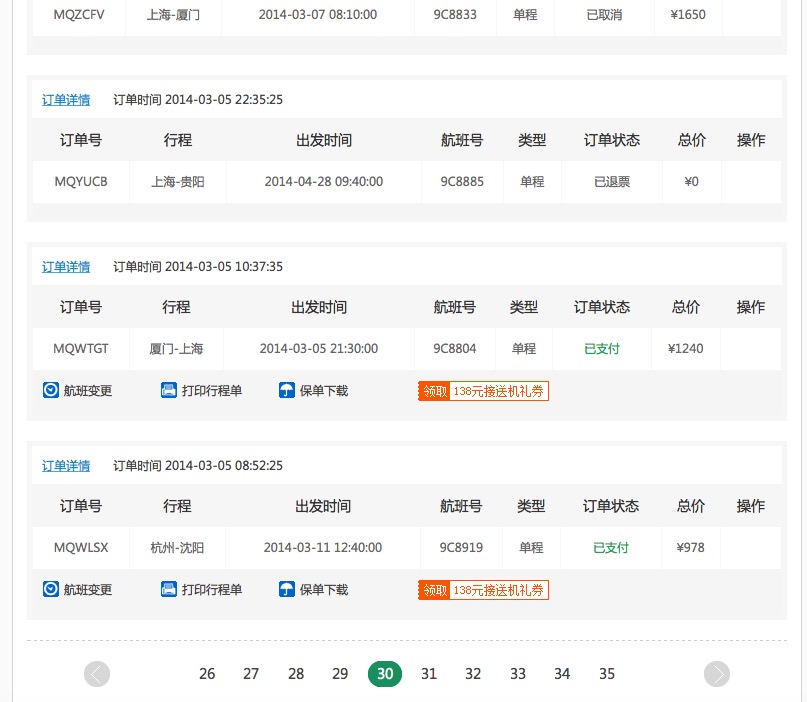Click print itinerary icon for order MQWLSX
807x702 pixels.
click(x=169, y=589)
